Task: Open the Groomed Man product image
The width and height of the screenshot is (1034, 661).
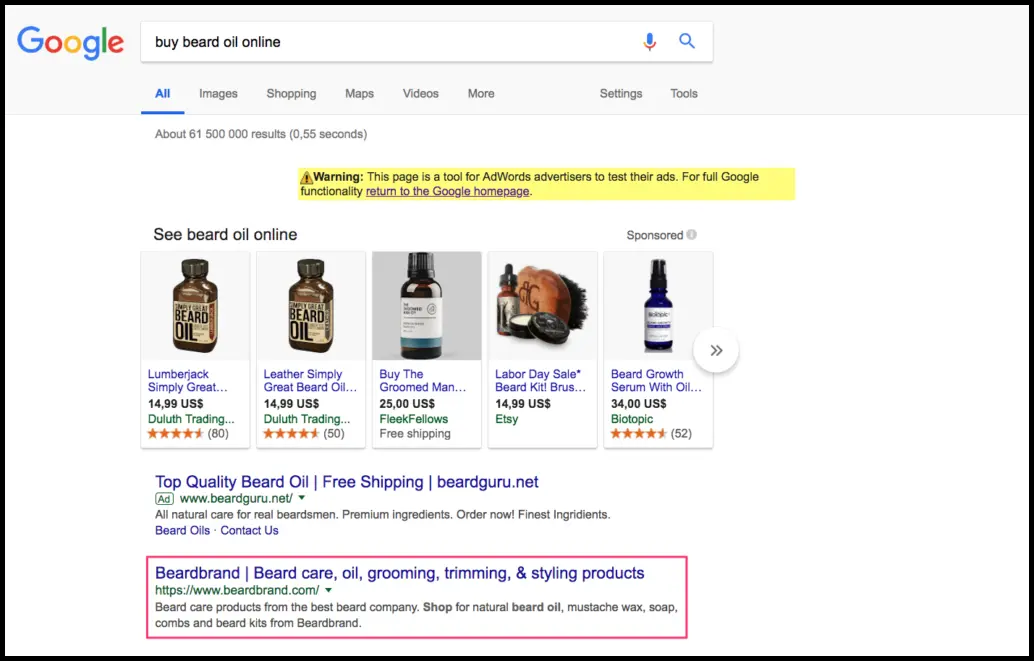Action: point(427,306)
